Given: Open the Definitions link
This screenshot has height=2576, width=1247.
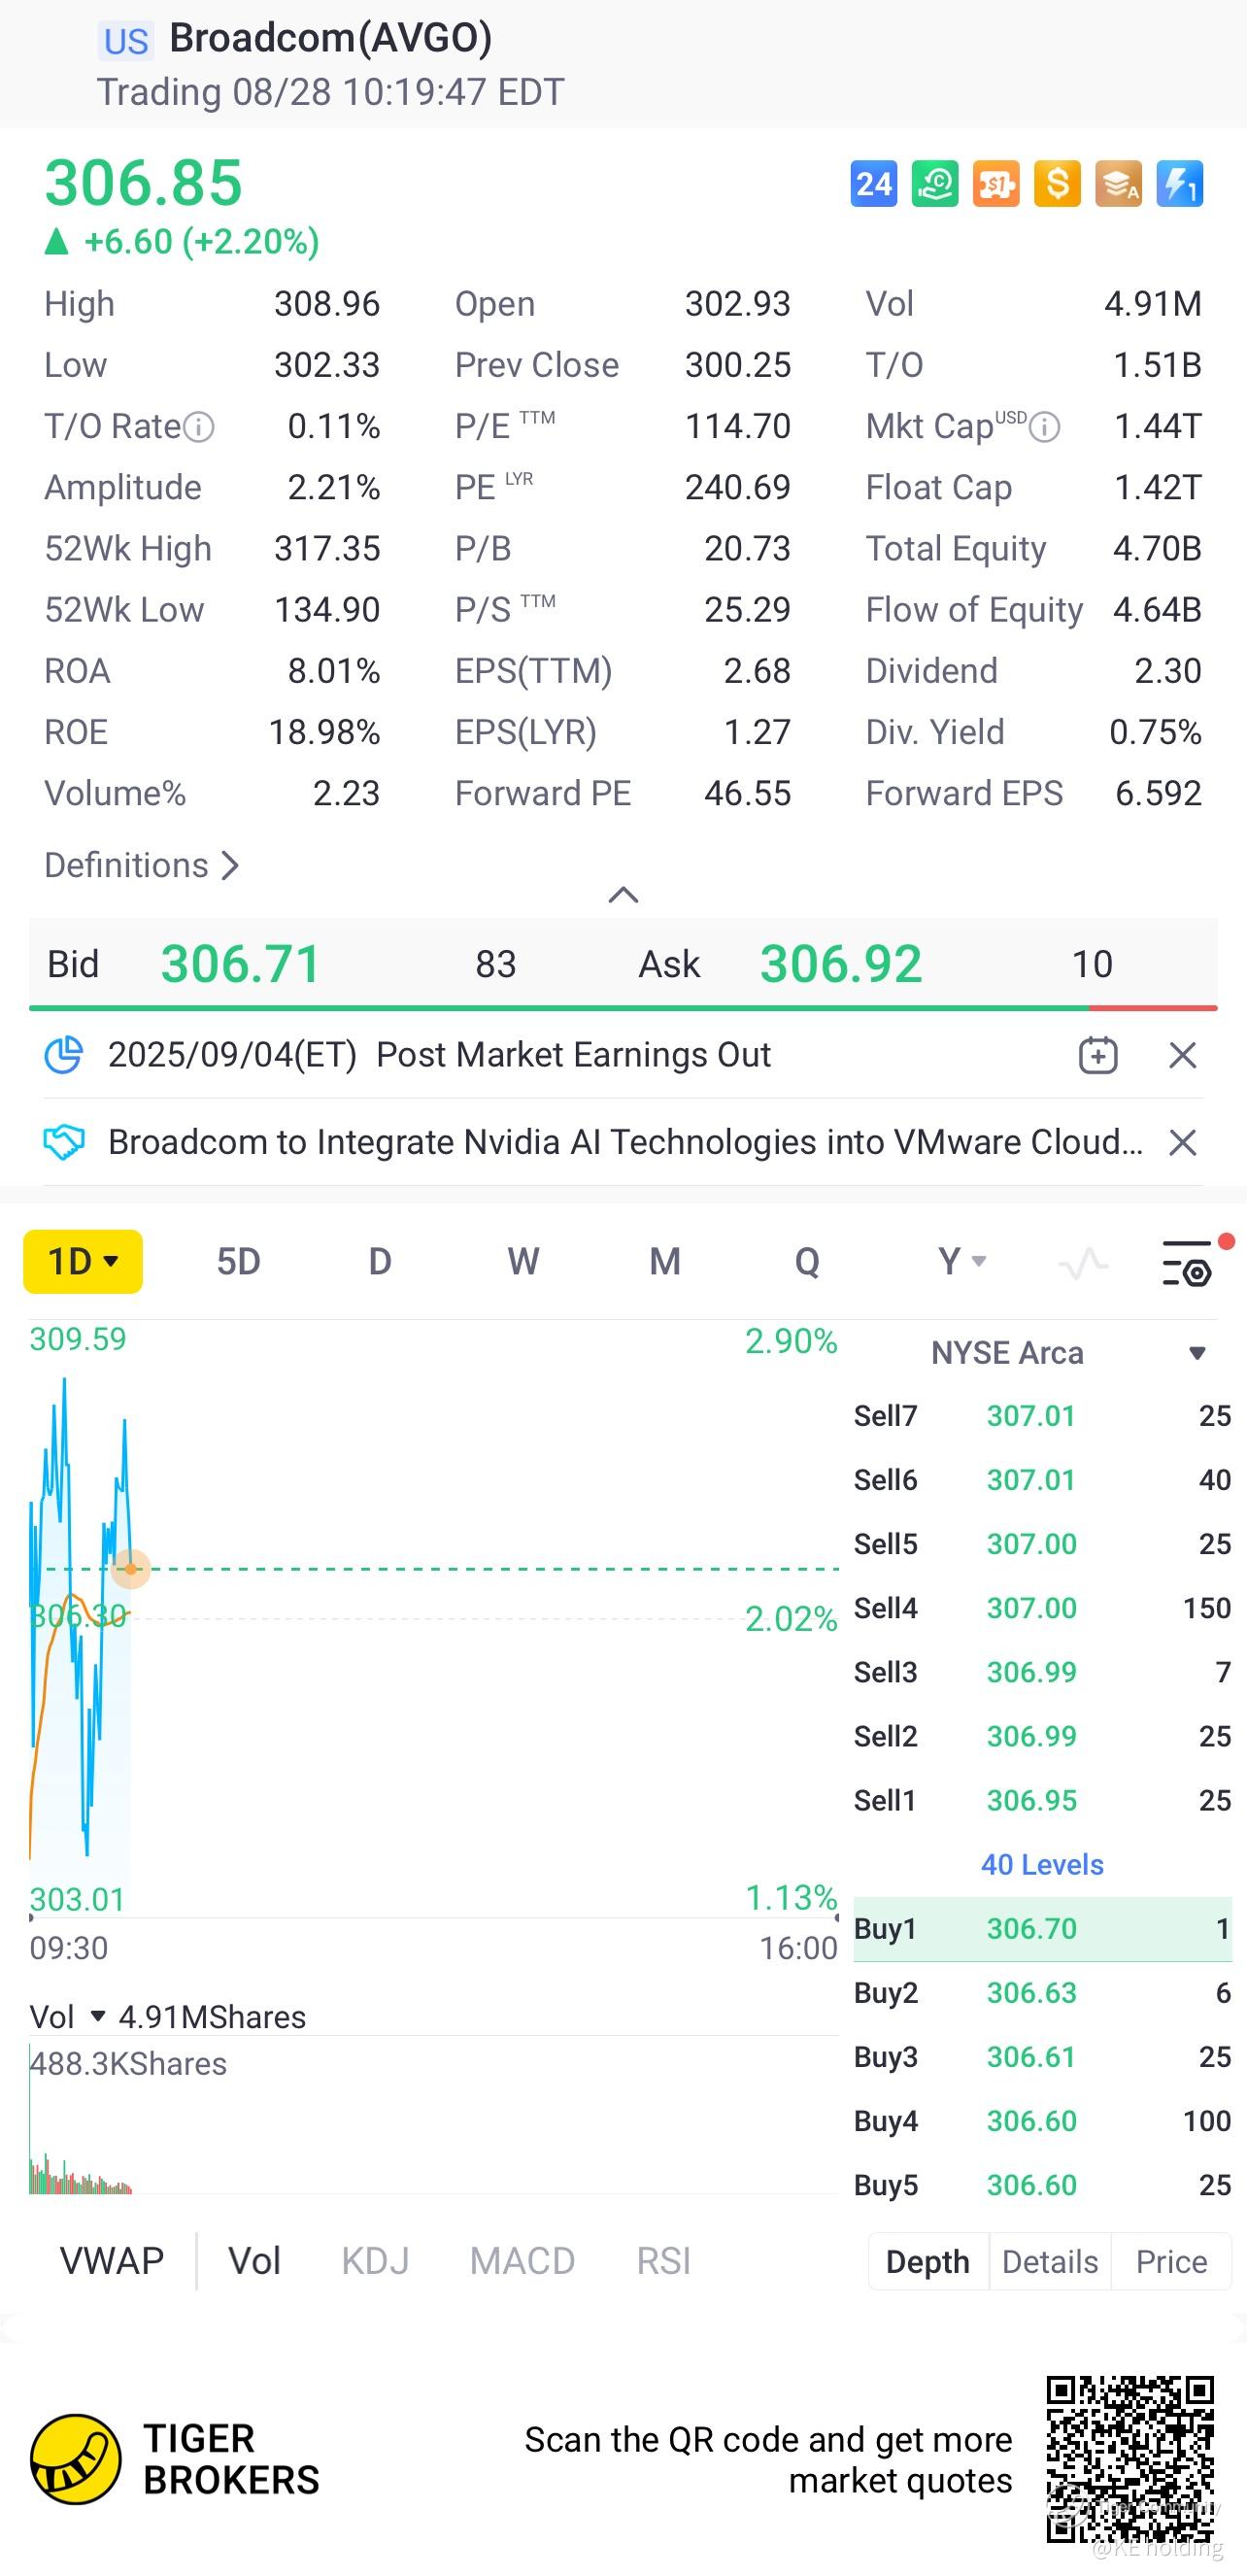Looking at the screenshot, I should (x=141, y=865).
